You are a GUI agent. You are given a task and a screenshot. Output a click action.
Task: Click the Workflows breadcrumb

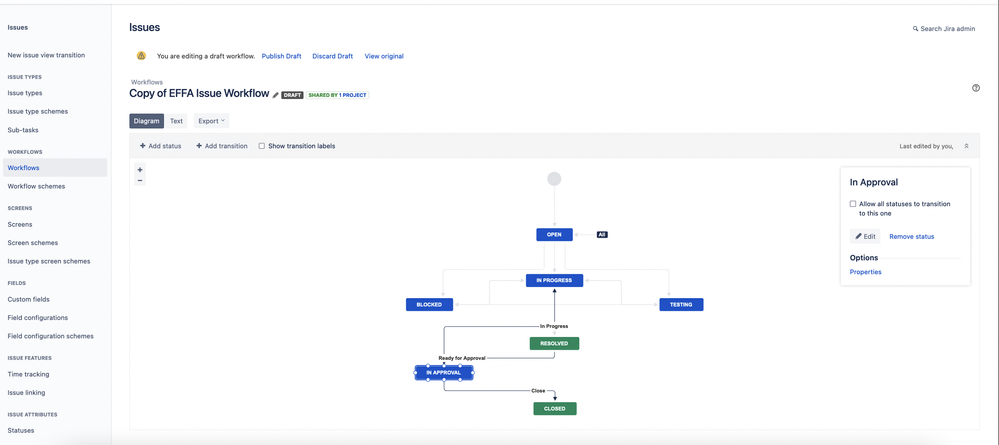pyautogui.click(x=147, y=82)
